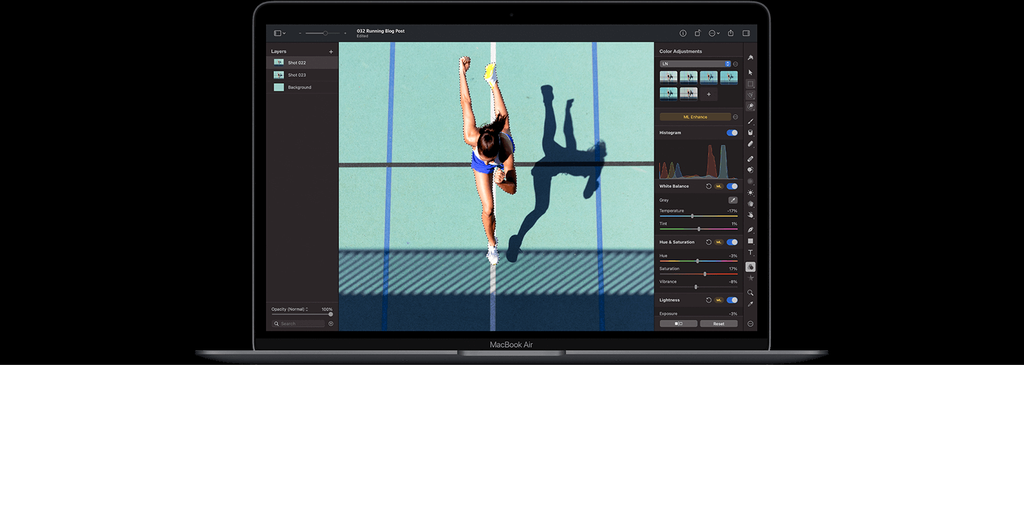
Task: Open the more options ellipsis dropdown
Action: 714,33
